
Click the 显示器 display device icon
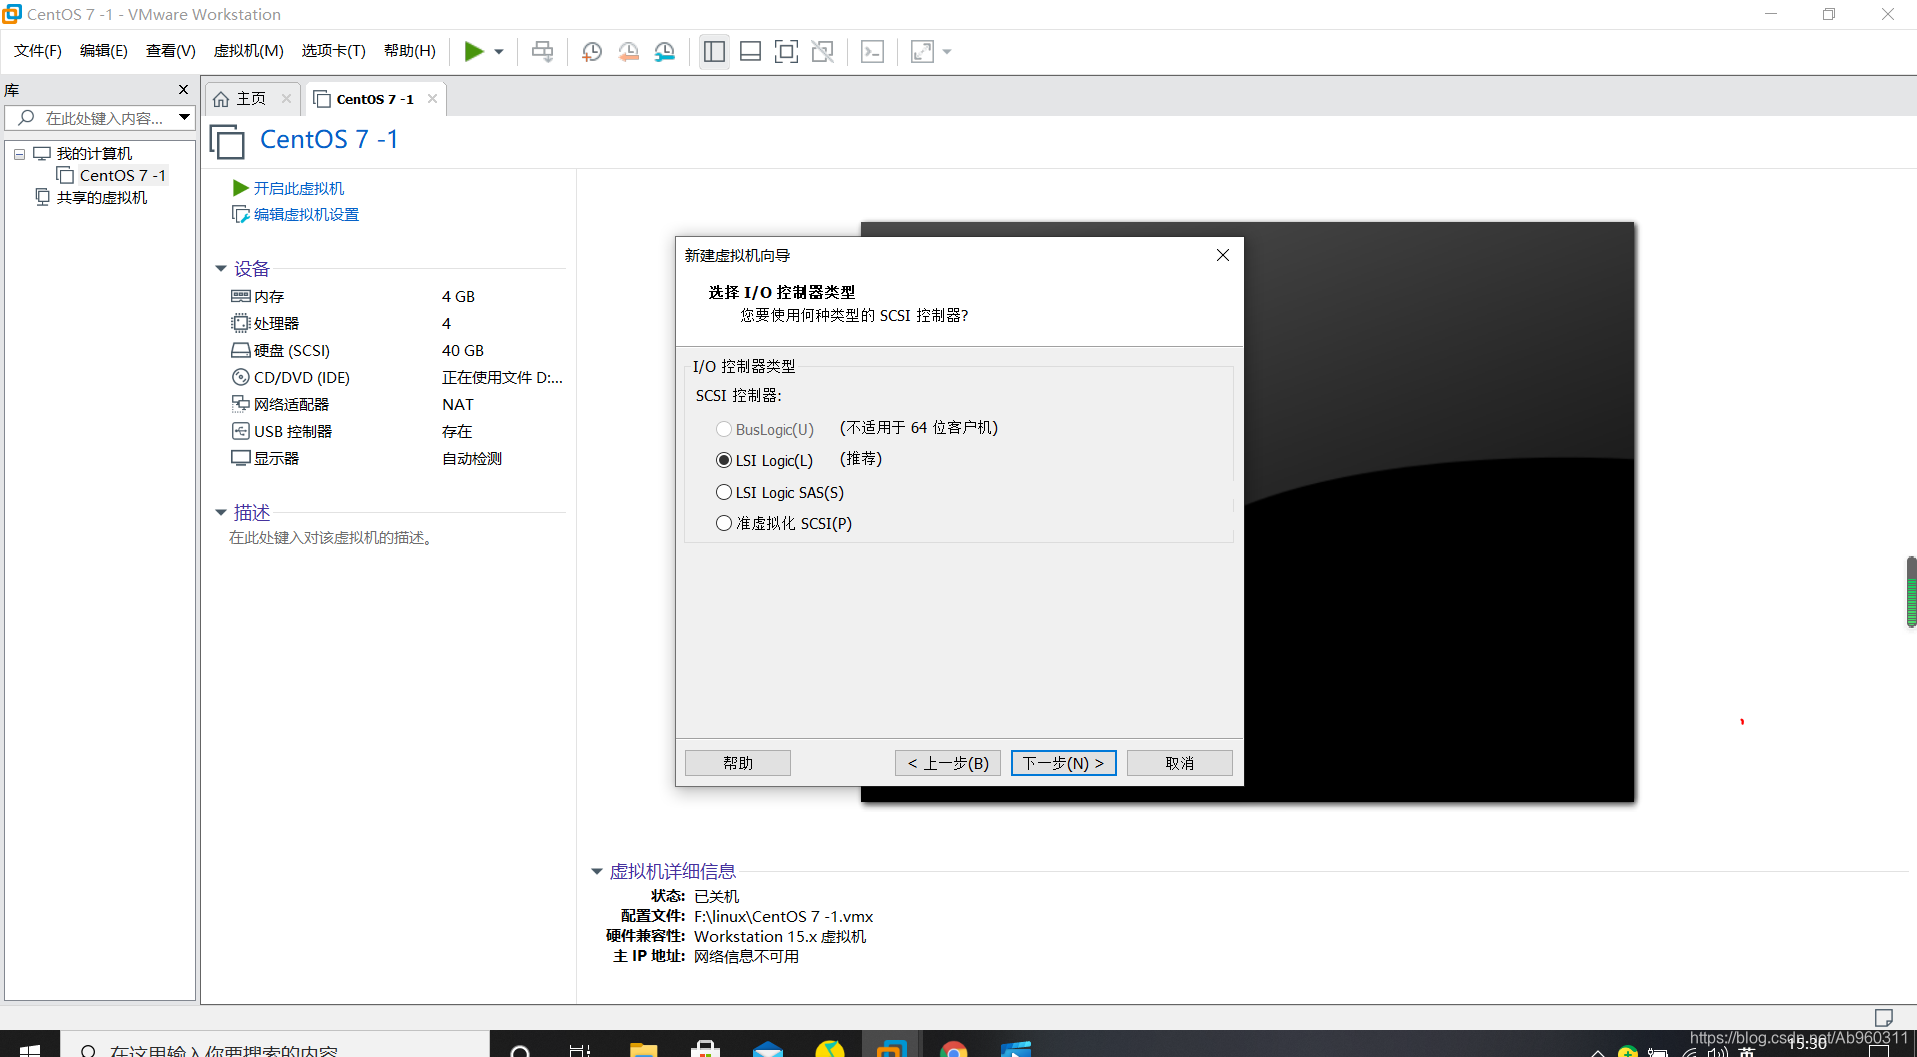tap(240, 458)
